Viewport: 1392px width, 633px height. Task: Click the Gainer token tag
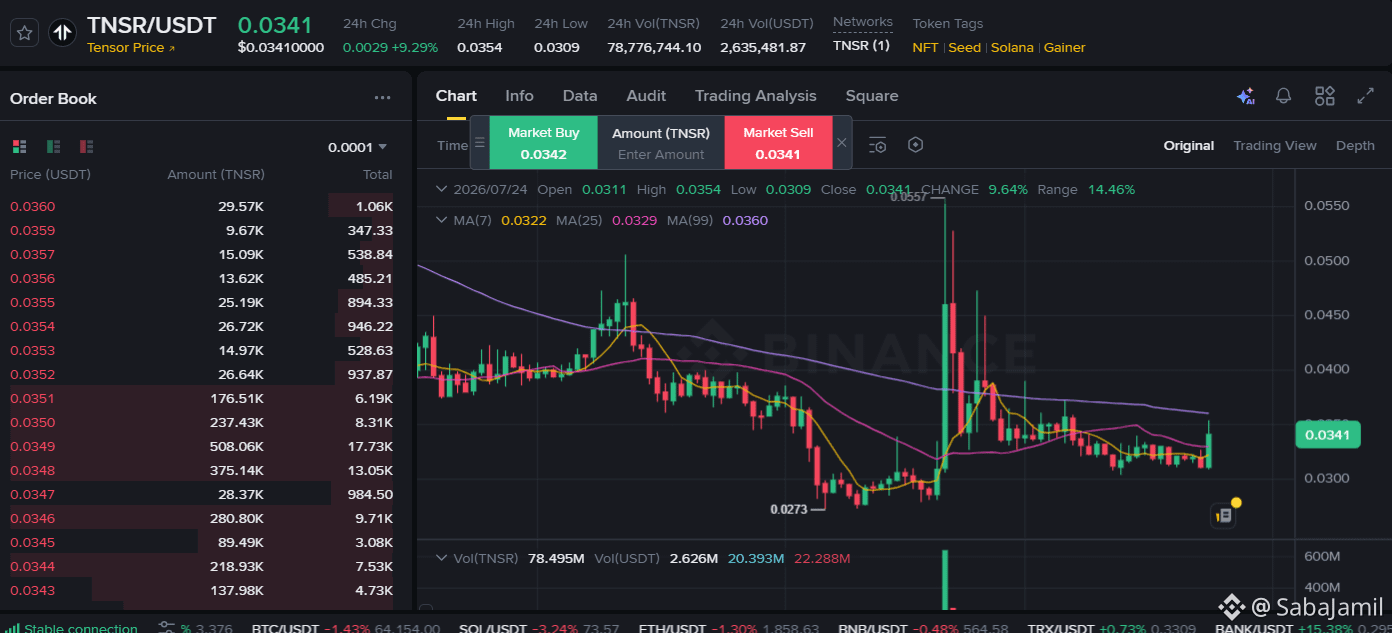point(1065,47)
